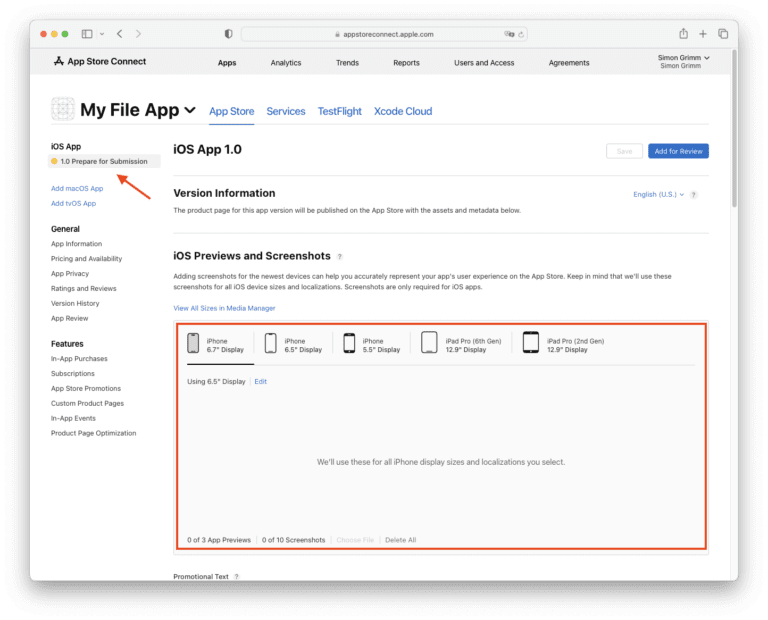Open Analytics in top navigation
Image resolution: width=768 pixels, height=620 pixels.
pos(285,63)
